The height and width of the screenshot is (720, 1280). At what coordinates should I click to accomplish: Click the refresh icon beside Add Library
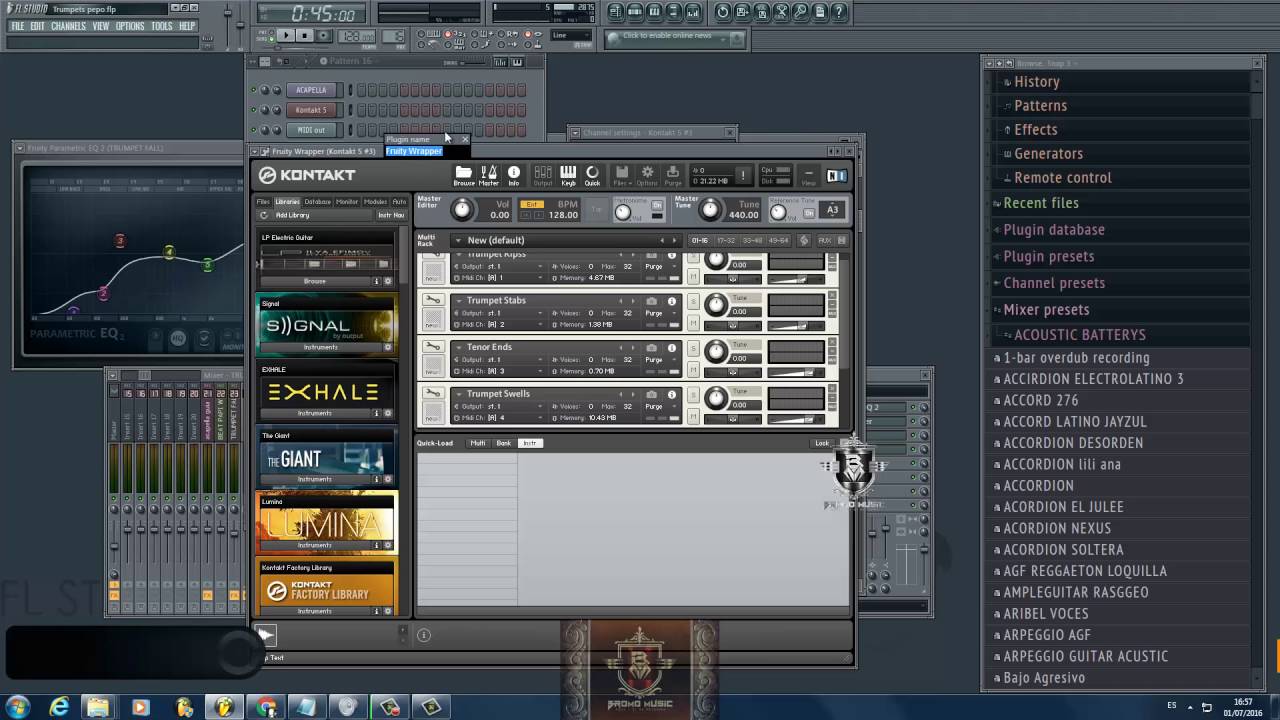[264, 215]
